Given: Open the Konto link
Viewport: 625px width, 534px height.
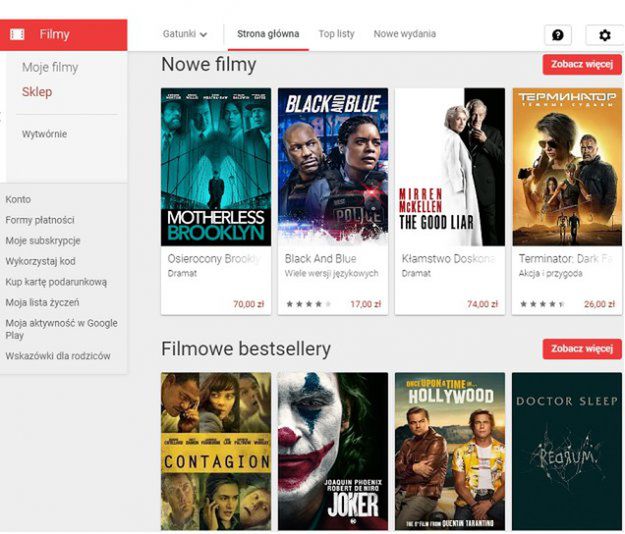Looking at the screenshot, I should (18, 199).
